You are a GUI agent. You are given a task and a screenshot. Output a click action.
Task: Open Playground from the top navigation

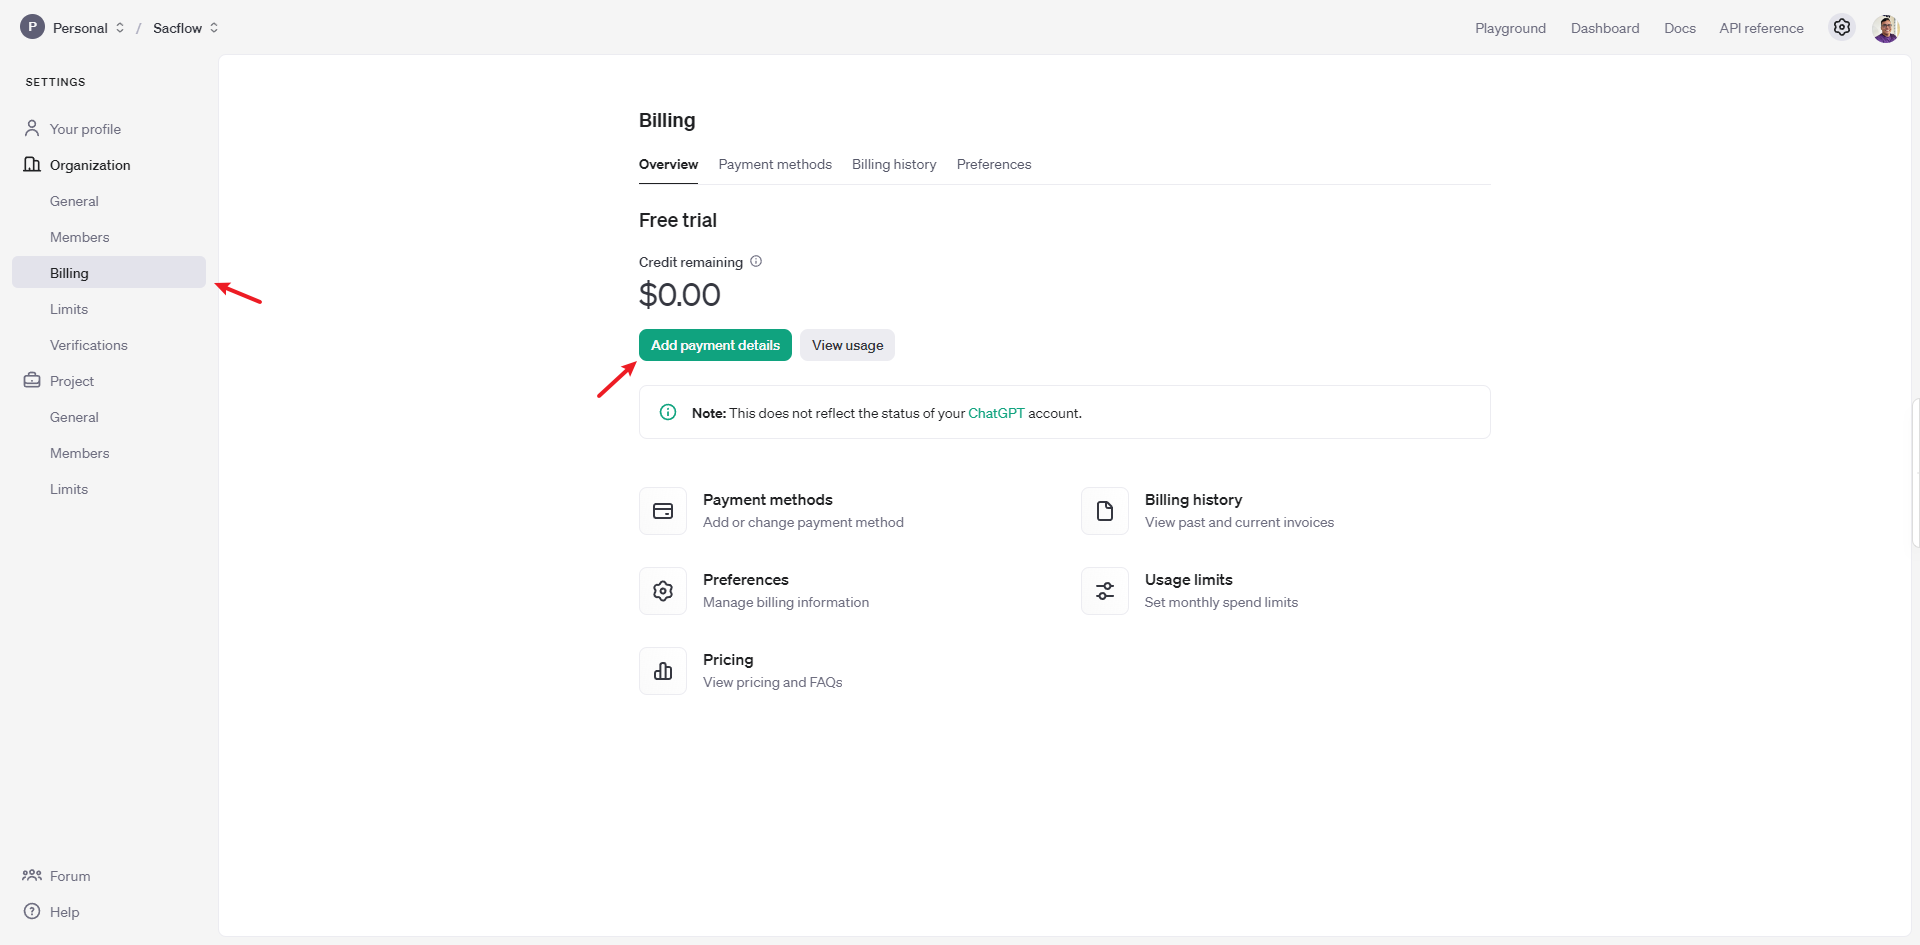(x=1510, y=28)
